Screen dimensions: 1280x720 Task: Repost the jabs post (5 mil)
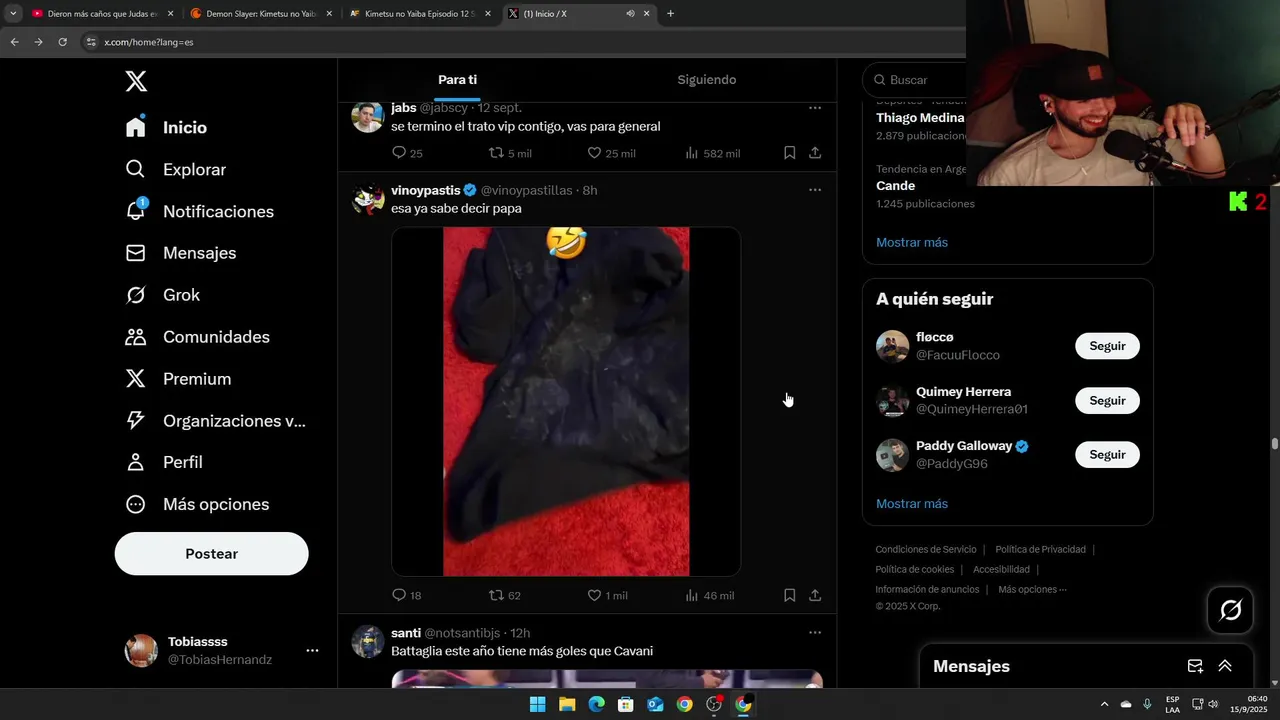pyautogui.click(x=509, y=153)
